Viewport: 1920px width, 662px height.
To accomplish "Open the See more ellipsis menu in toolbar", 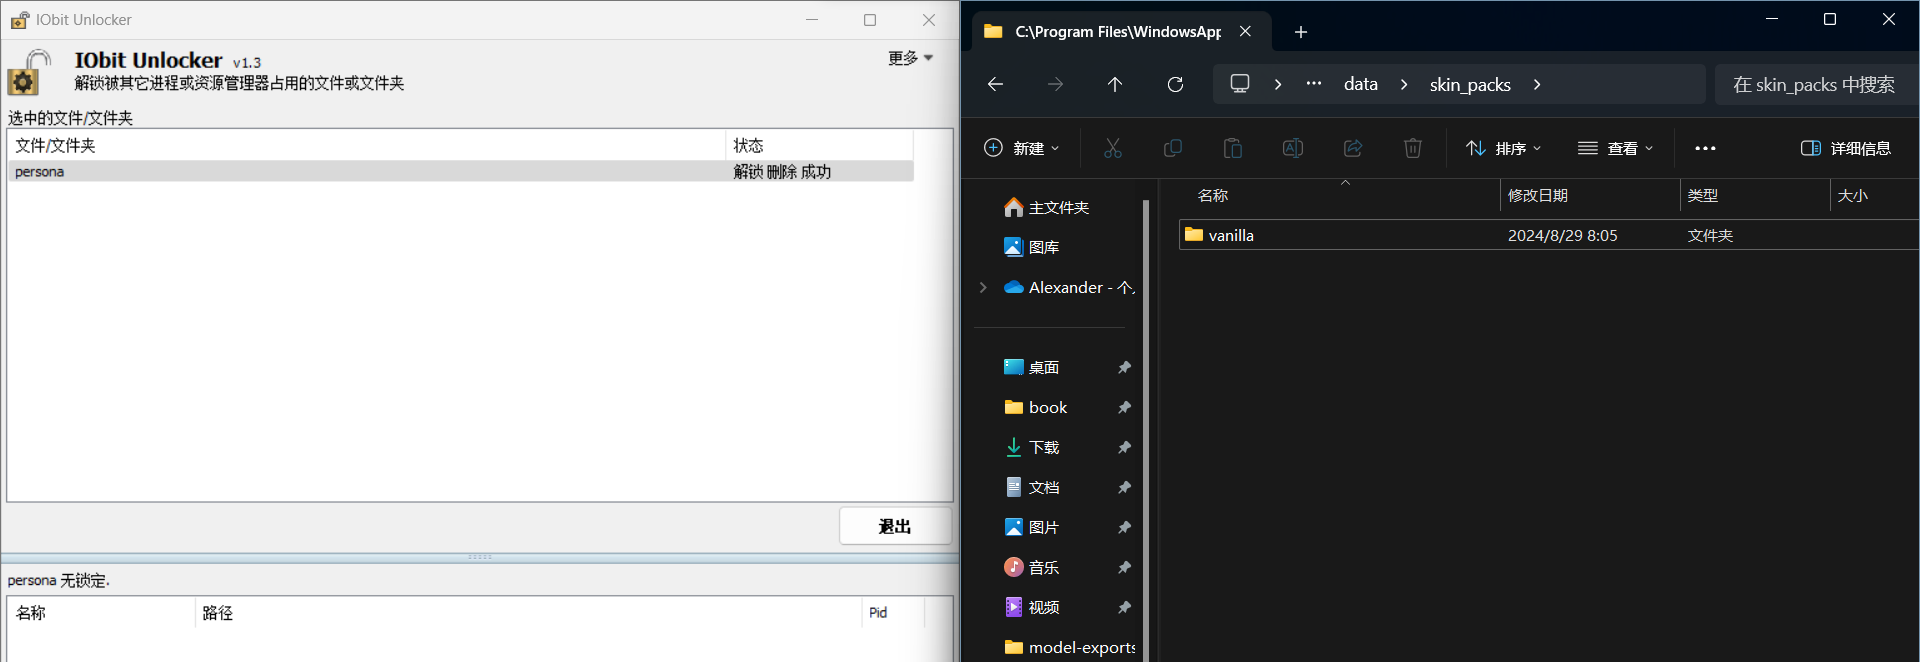I will pyautogui.click(x=1705, y=148).
